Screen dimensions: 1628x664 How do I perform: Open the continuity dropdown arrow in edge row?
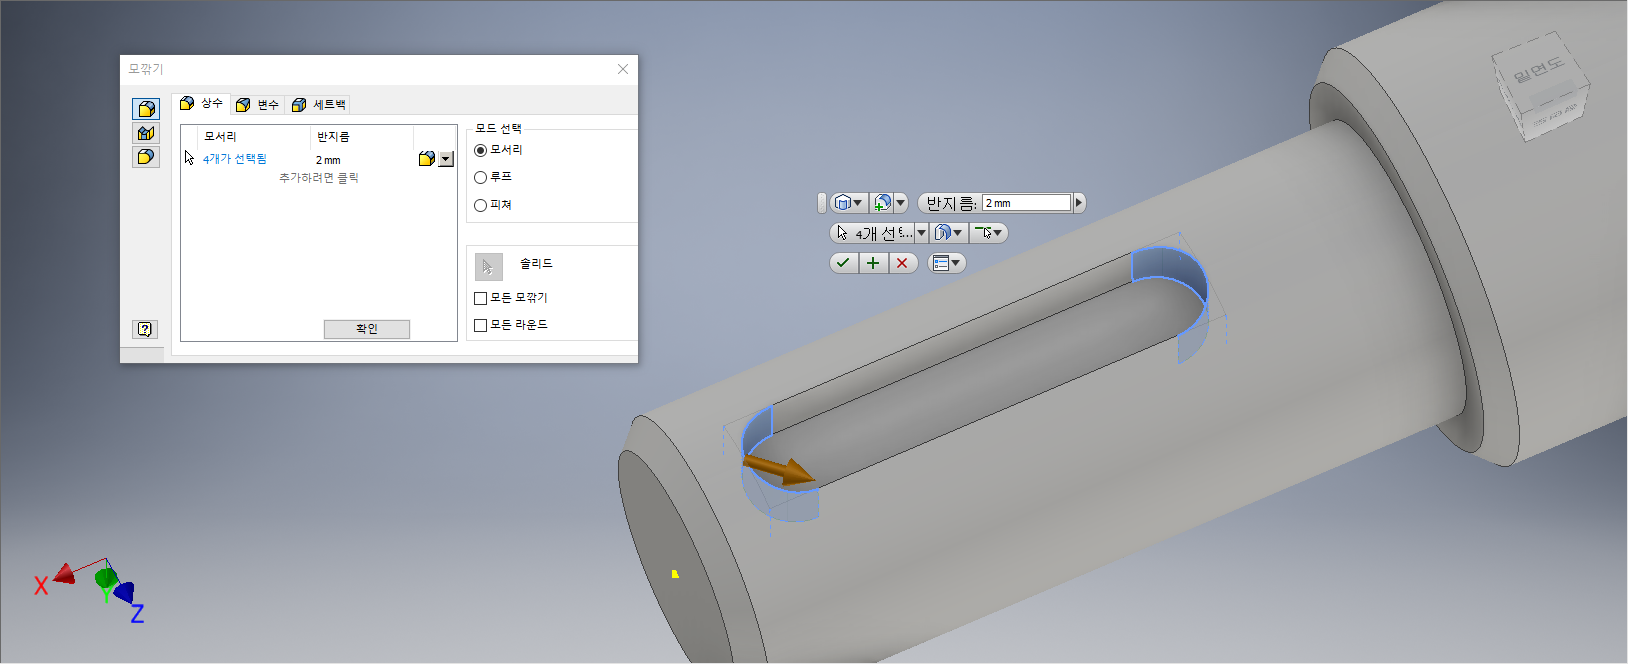[446, 159]
